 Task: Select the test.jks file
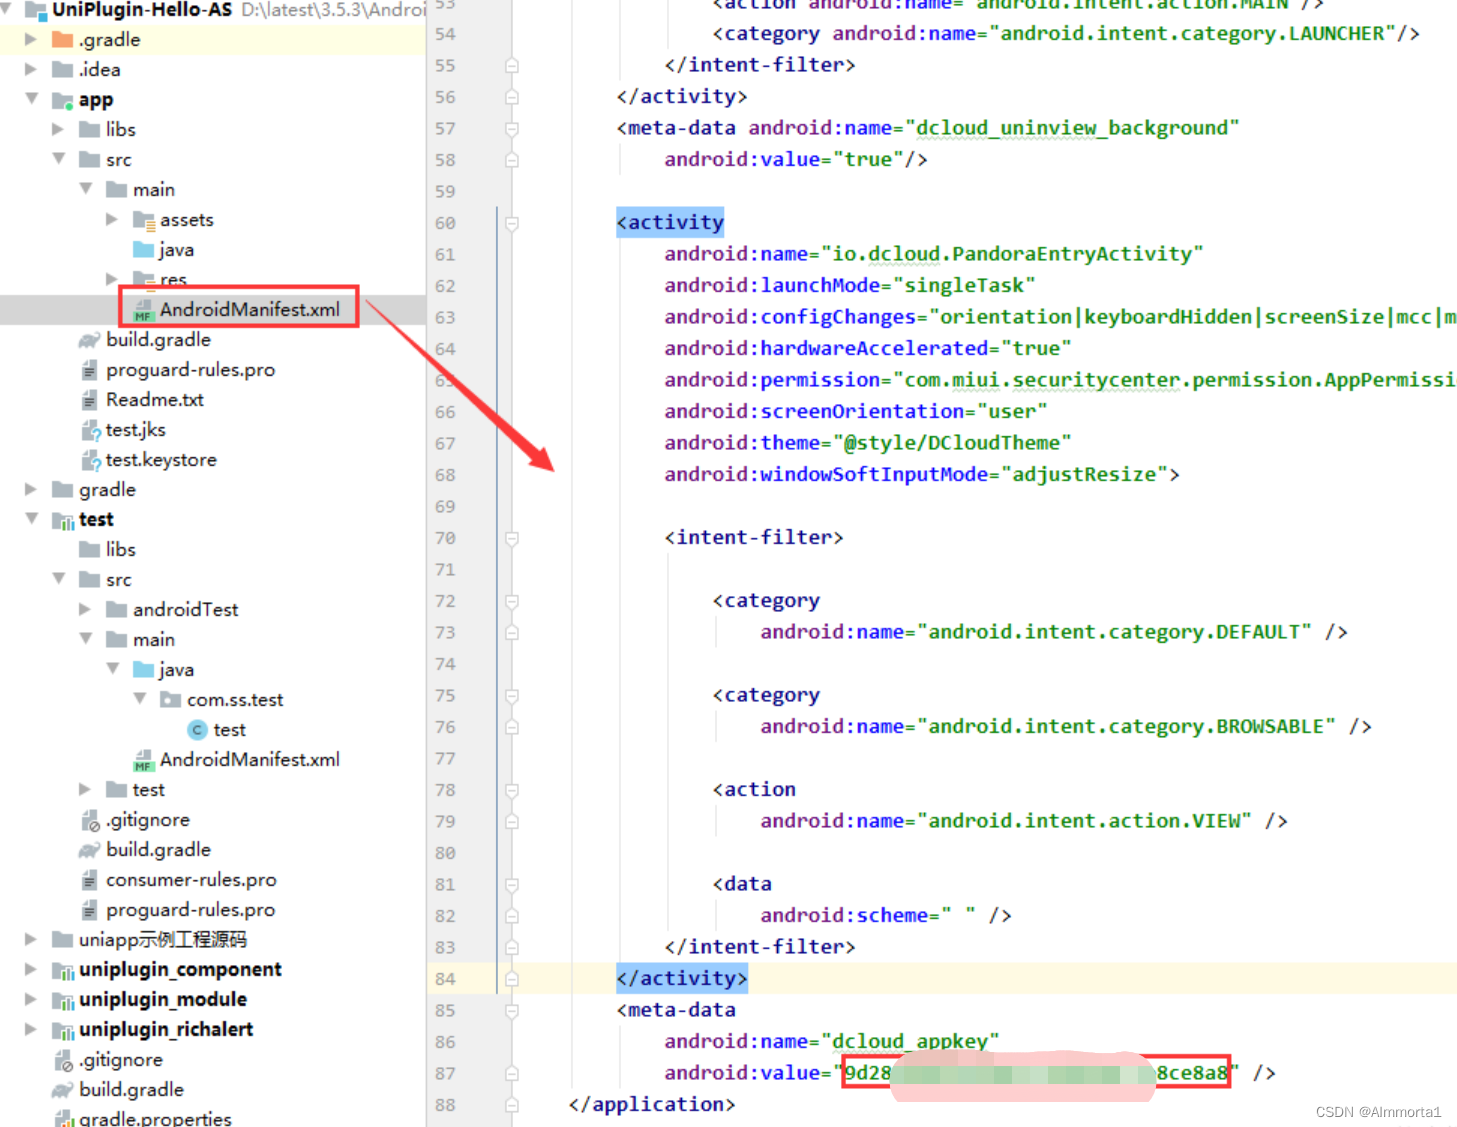(136, 430)
